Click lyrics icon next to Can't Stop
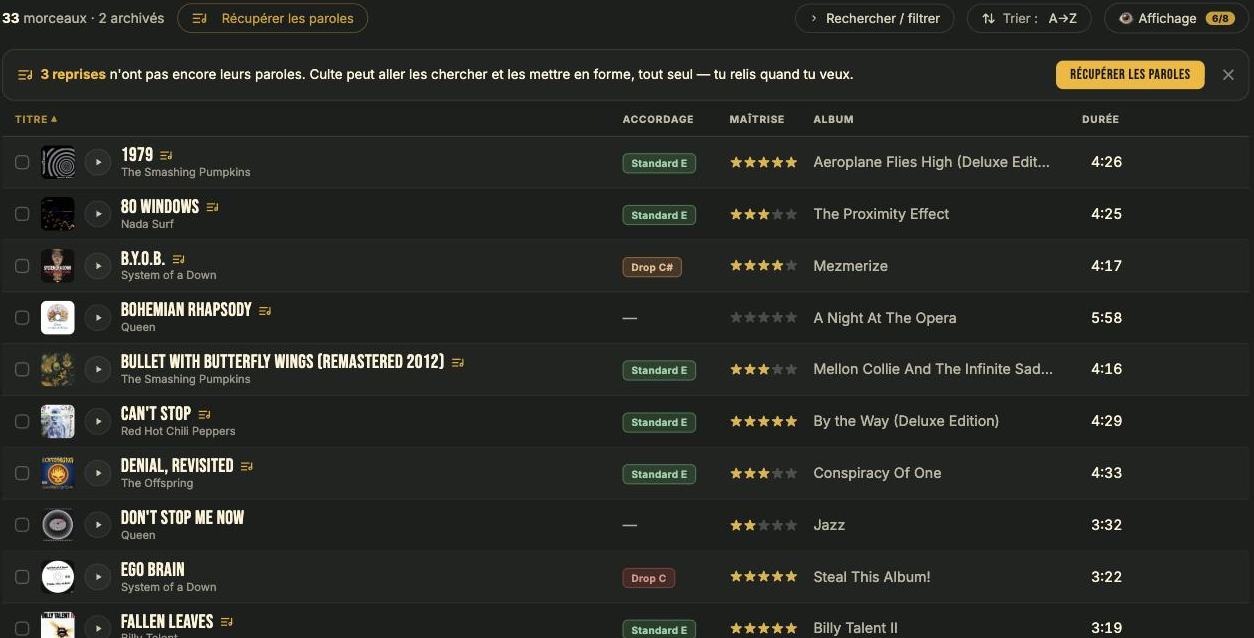The width and height of the screenshot is (1254, 638). tap(204, 414)
